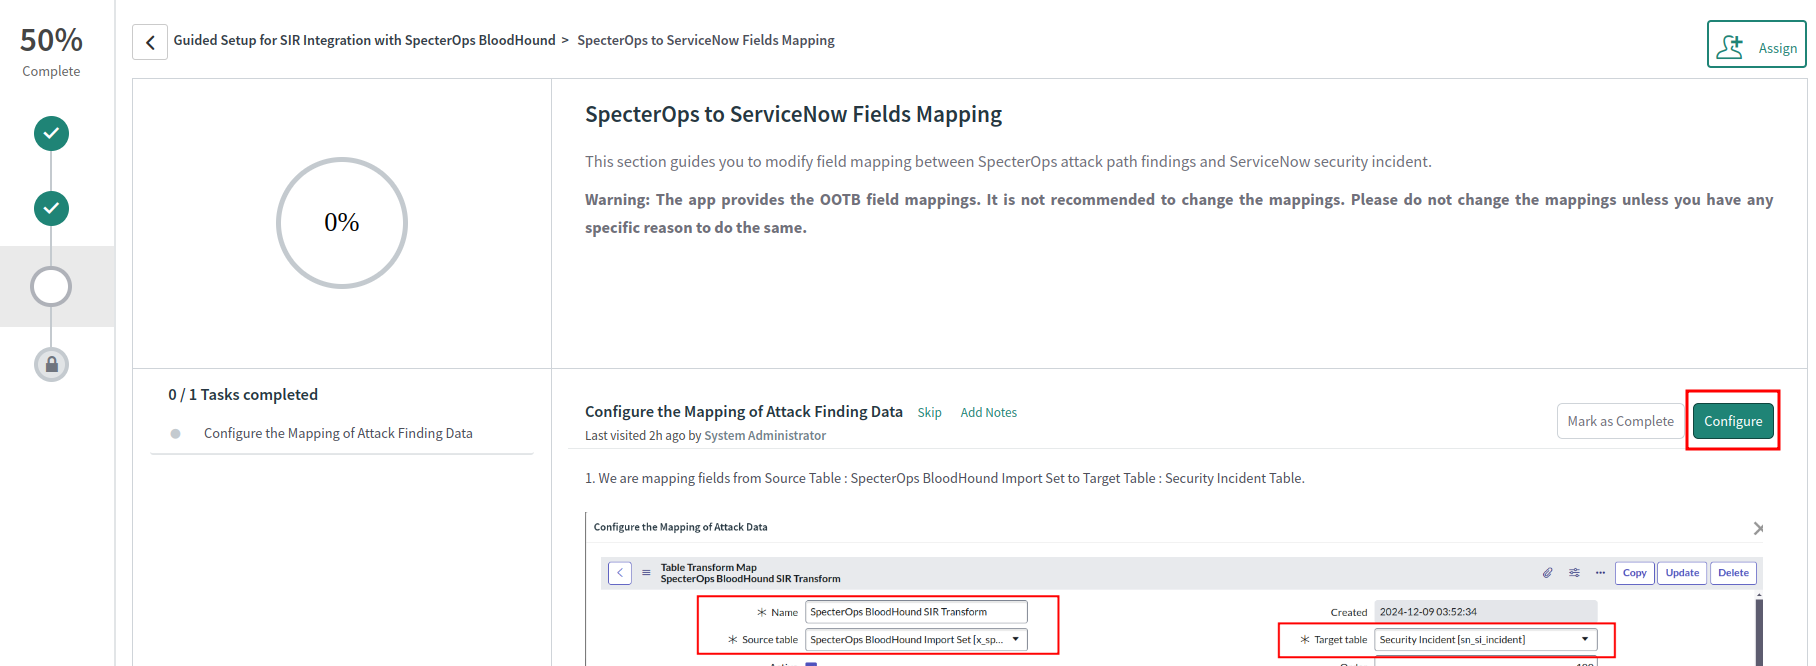
Task: Open the attachments via paperclip icon
Action: 1547,572
